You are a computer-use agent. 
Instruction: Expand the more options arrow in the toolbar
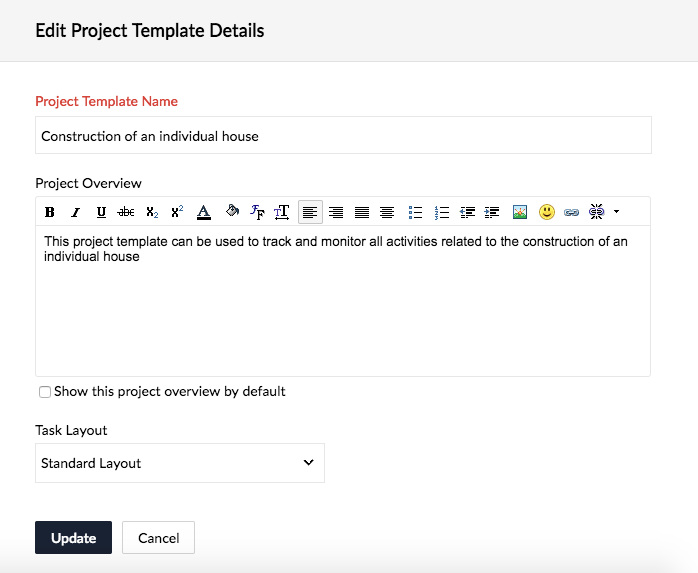(x=617, y=212)
